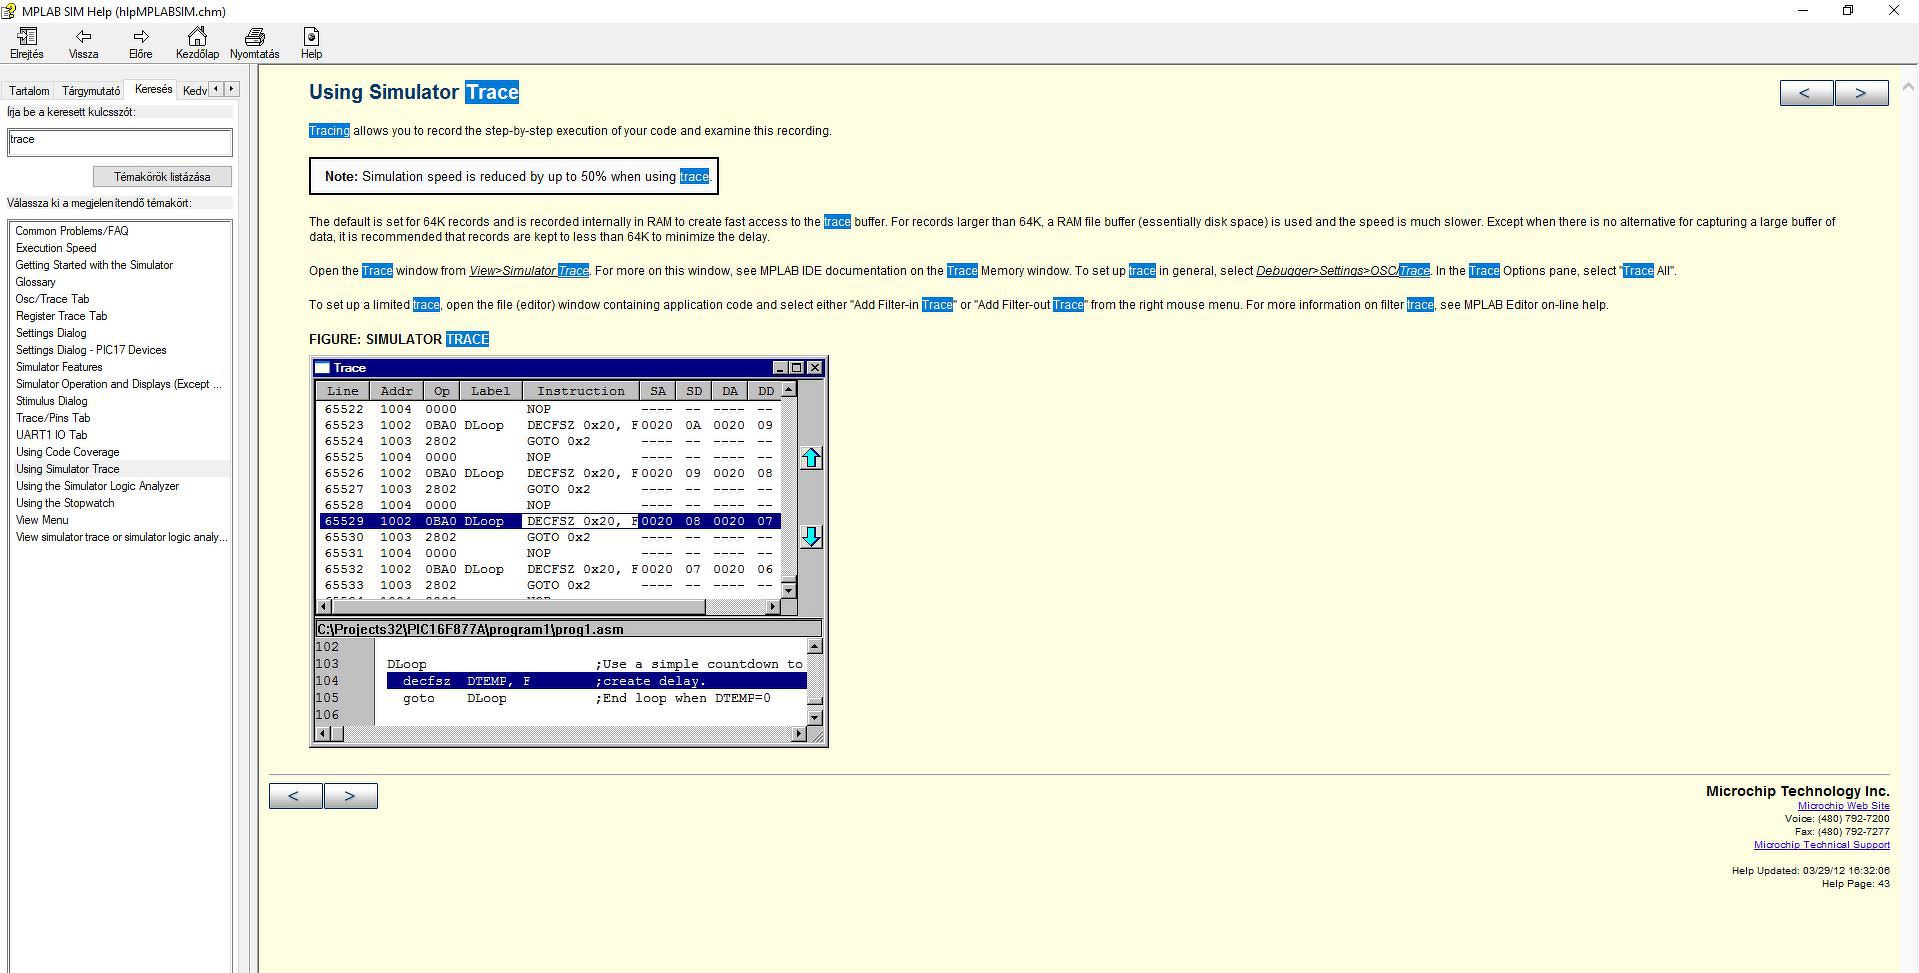Go forward with the Előre arrow
The height and width of the screenshot is (973, 1919).
140,43
